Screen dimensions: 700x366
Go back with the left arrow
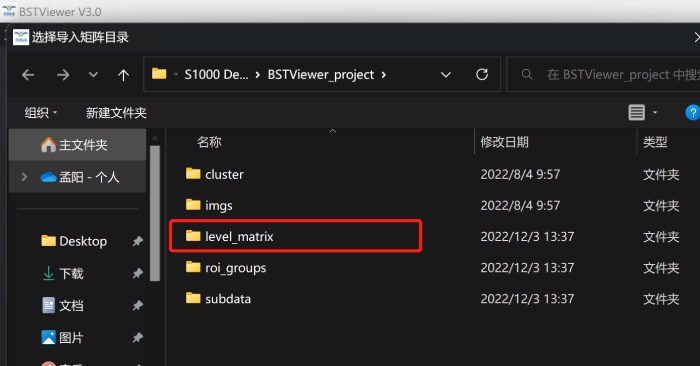28,75
